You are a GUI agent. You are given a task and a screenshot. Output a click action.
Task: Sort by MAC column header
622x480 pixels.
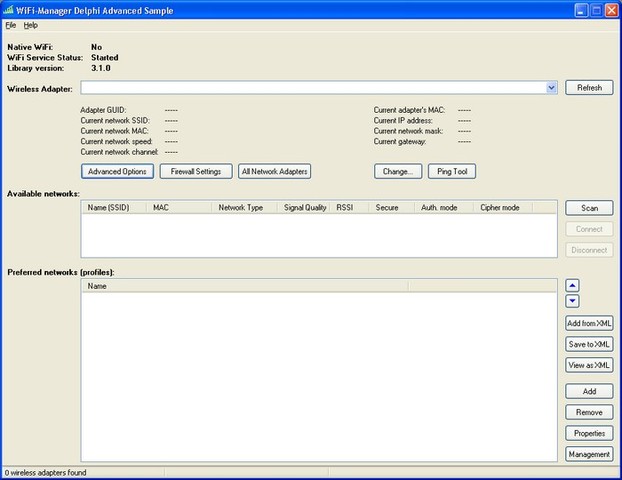click(179, 207)
